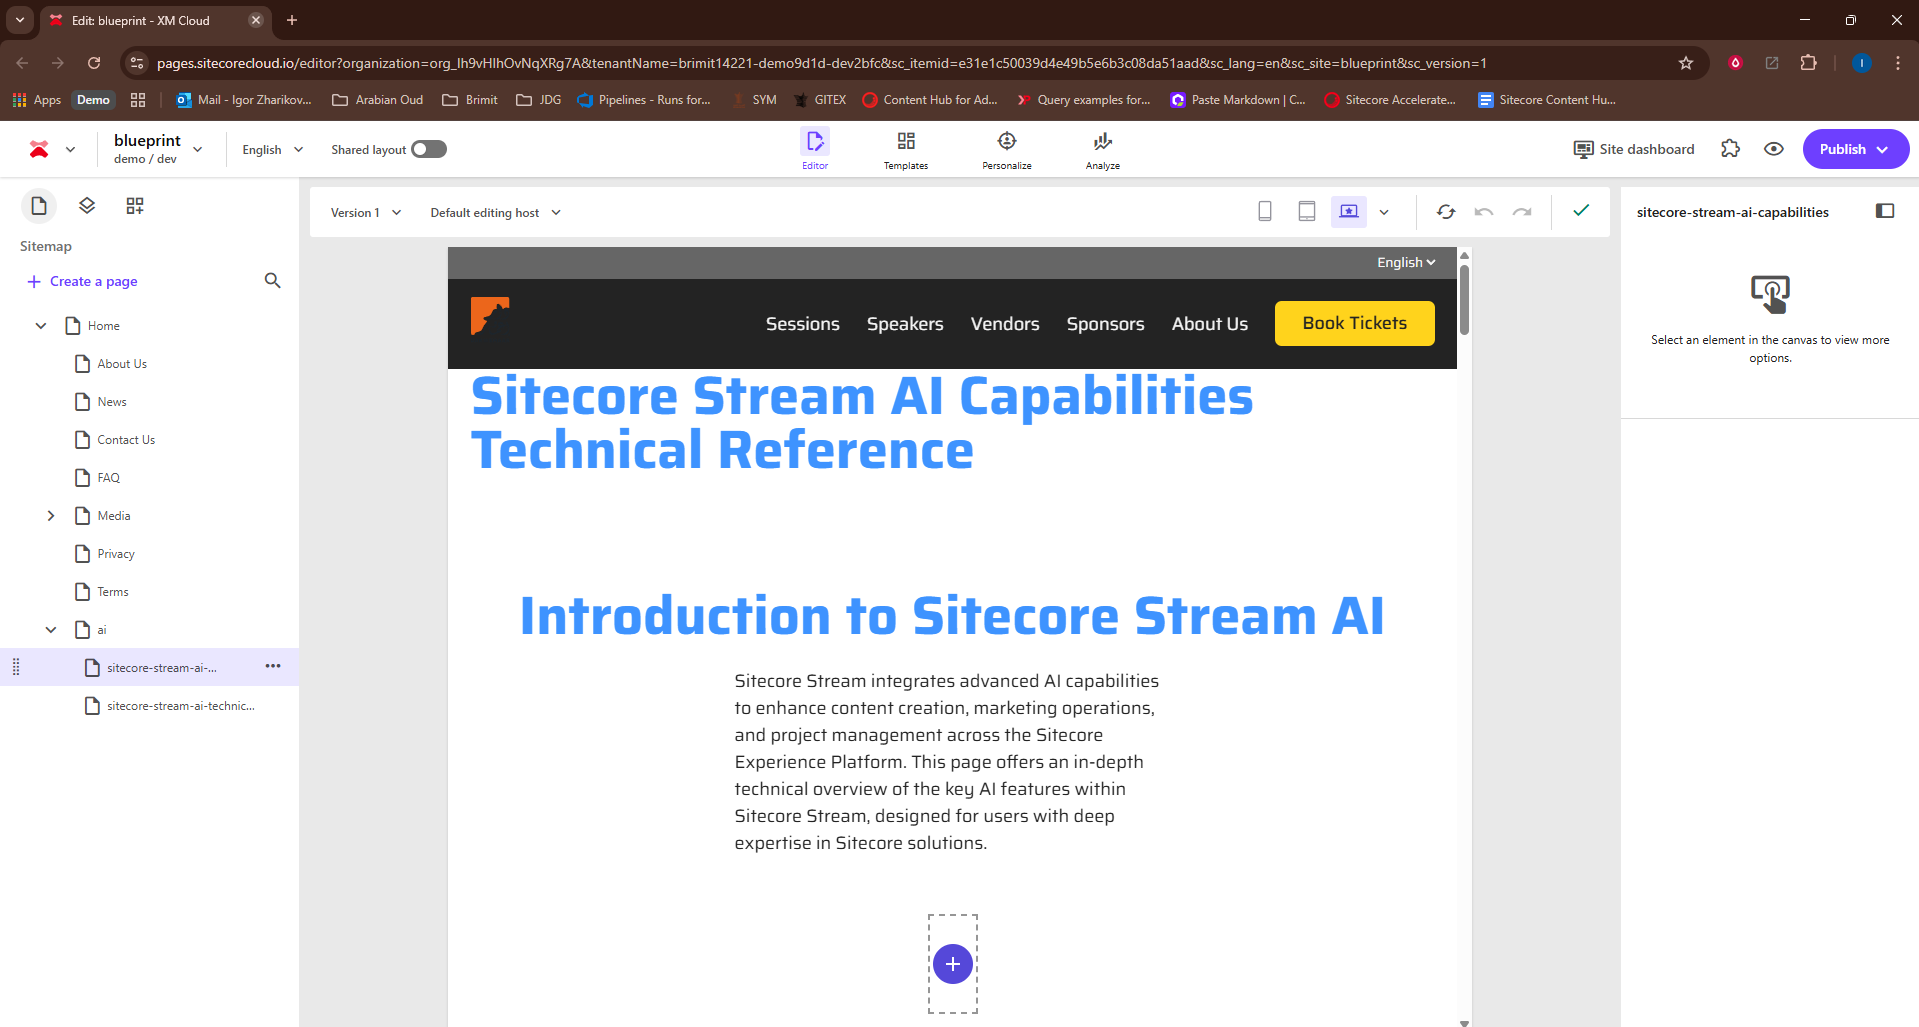This screenshot has height=1027, width=1919.
Task: Open the Apps bookmark shortcut
Action: (x=37, y=100)
